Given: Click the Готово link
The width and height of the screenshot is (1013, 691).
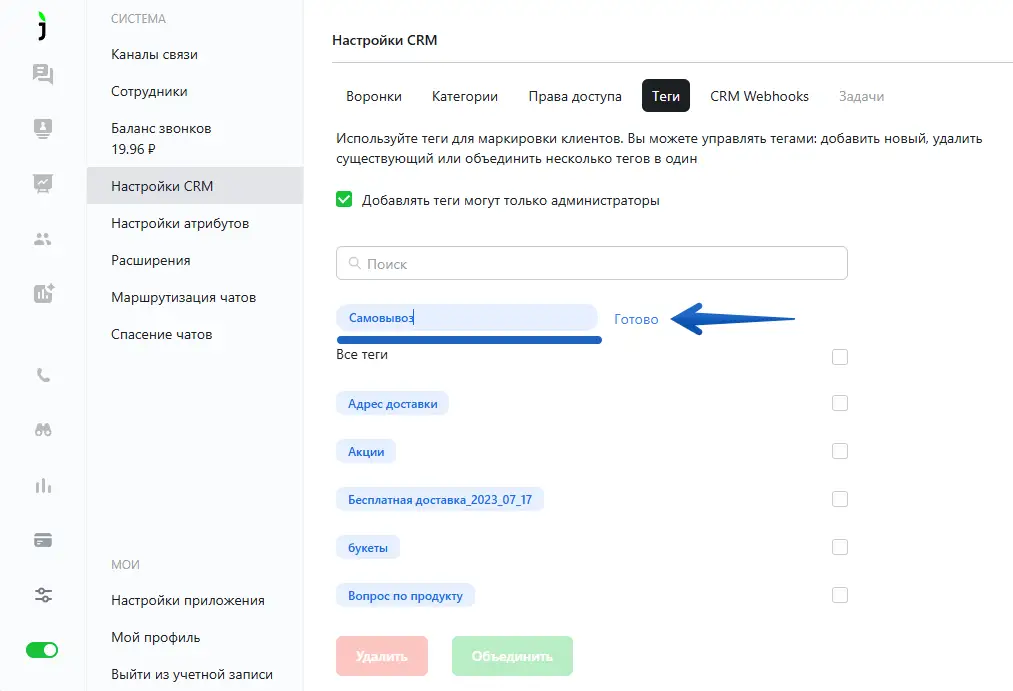Looking at the screenshot, I should pyautogui.click(x=636, y=320).
